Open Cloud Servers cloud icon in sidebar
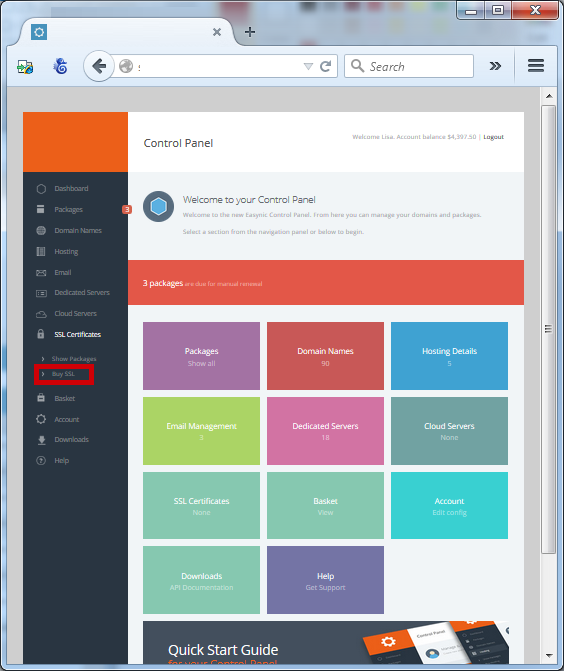 click(41, 314)
